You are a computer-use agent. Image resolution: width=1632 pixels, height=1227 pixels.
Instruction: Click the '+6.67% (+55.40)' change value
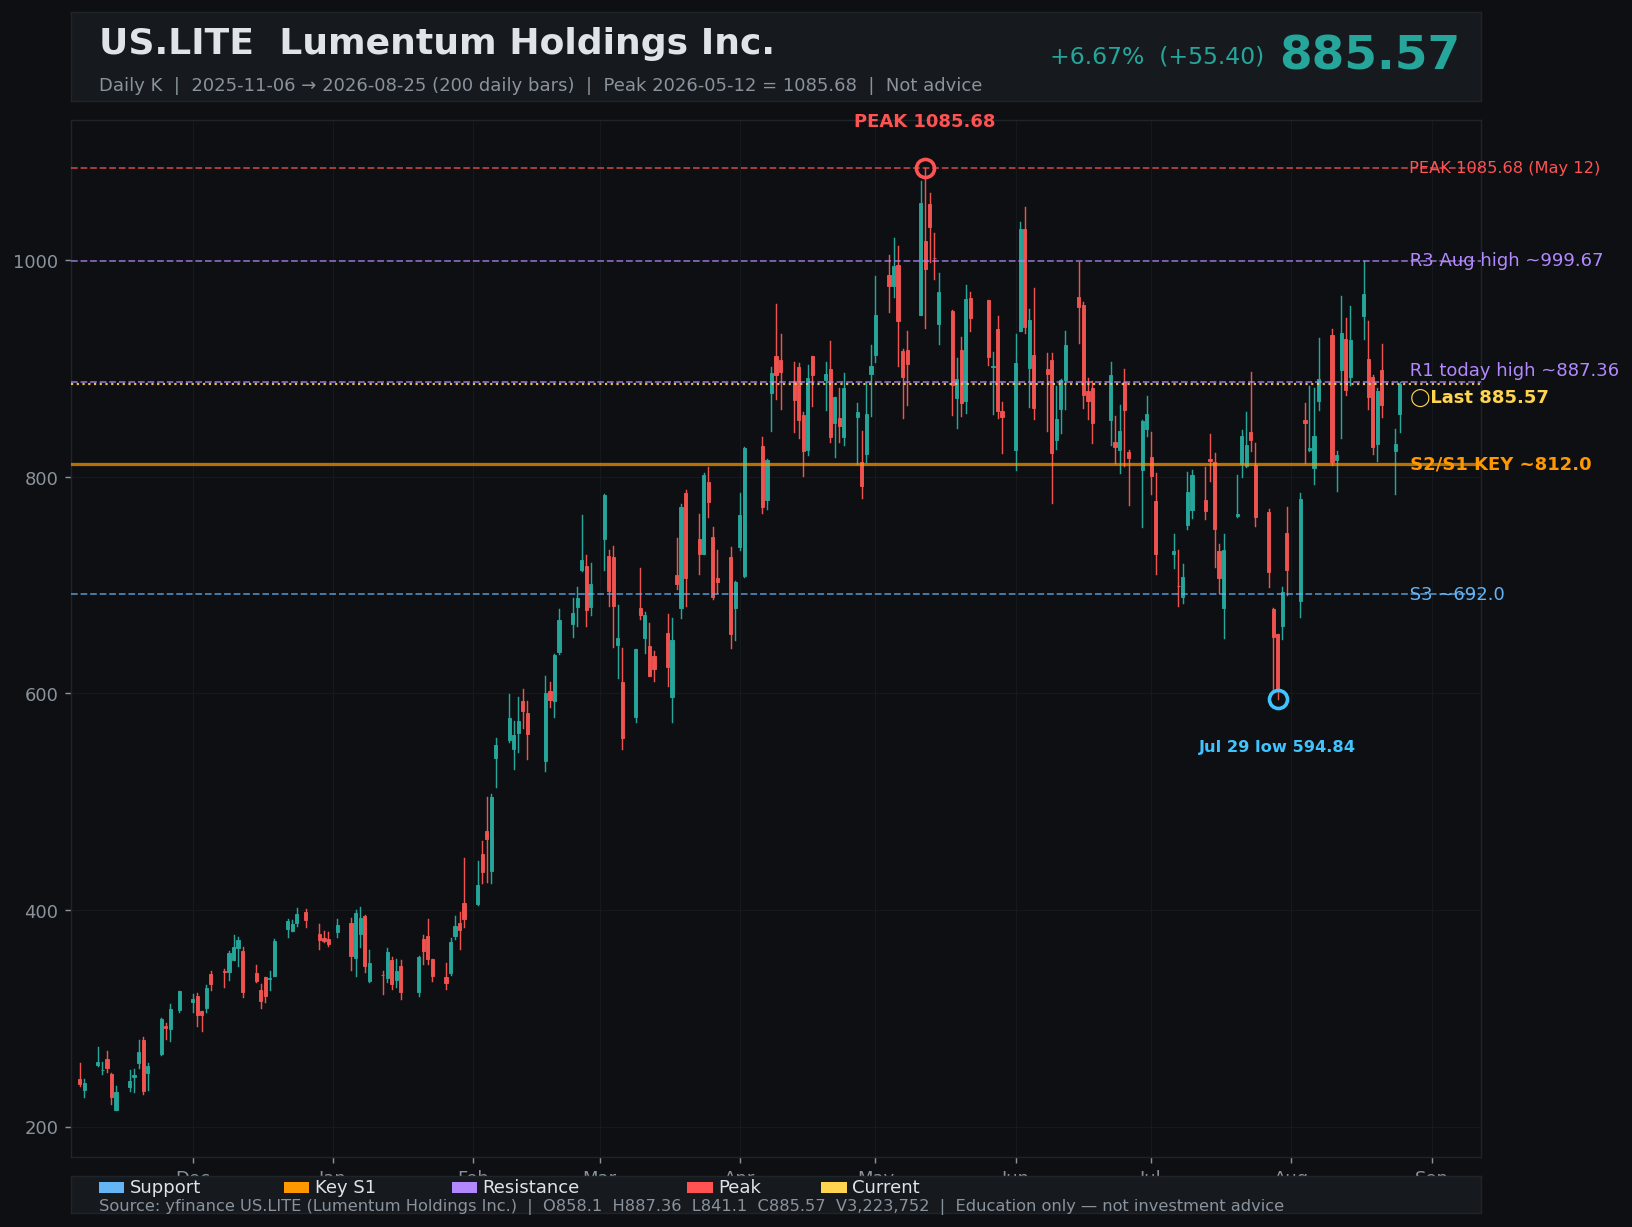pos(1157,57)
